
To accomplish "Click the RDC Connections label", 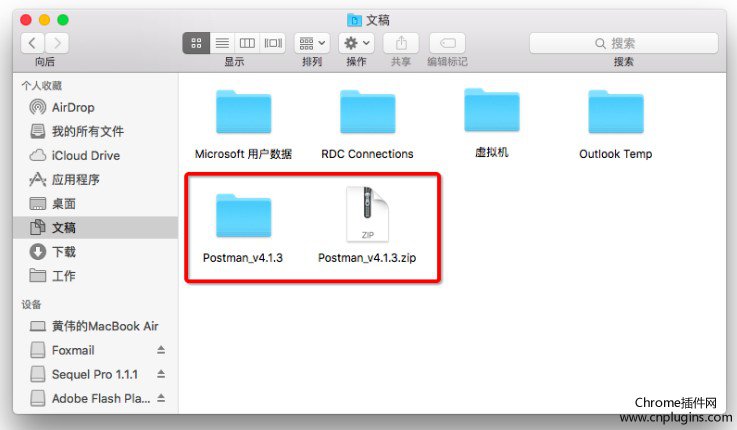I will tap(367, 154).
